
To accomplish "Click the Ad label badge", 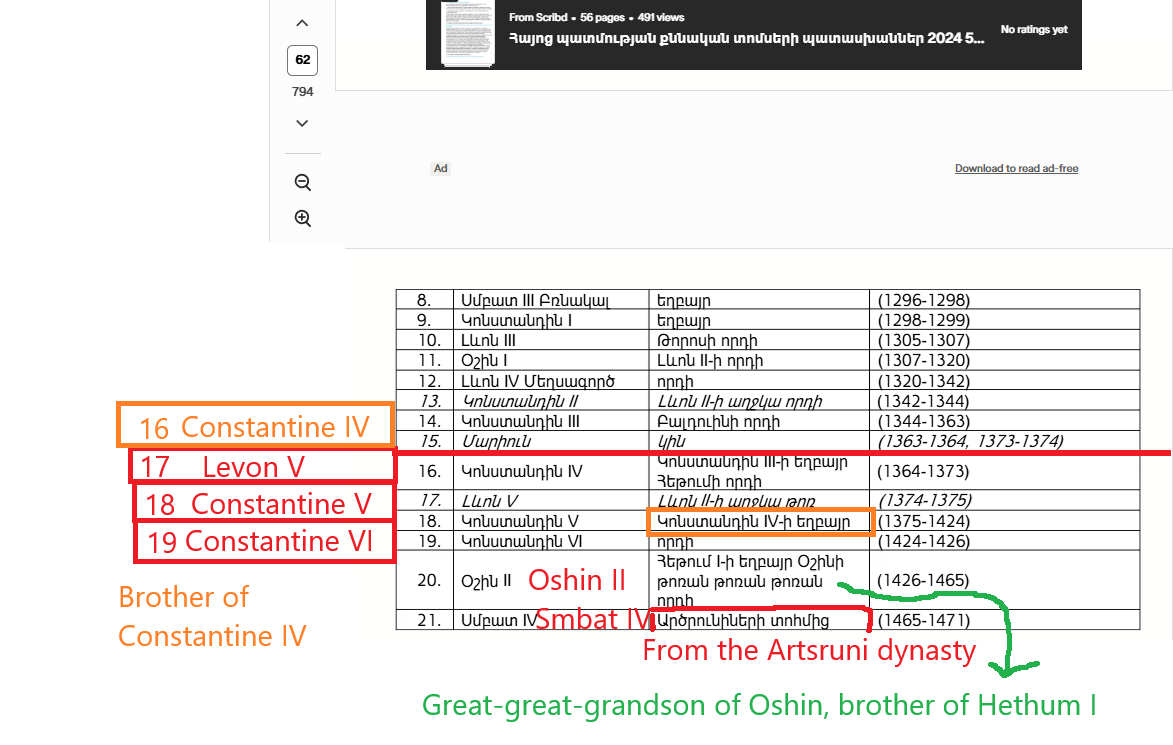I will click(x=441, y=168).
